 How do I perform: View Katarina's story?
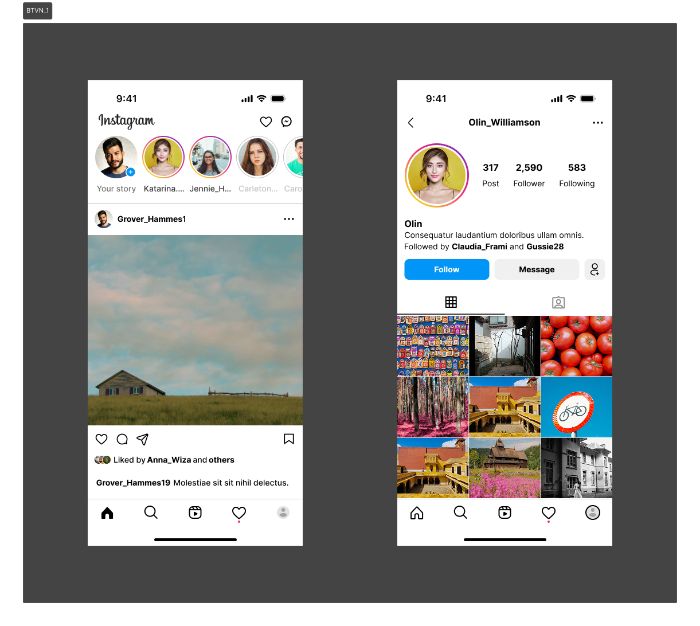click(163, 157)
